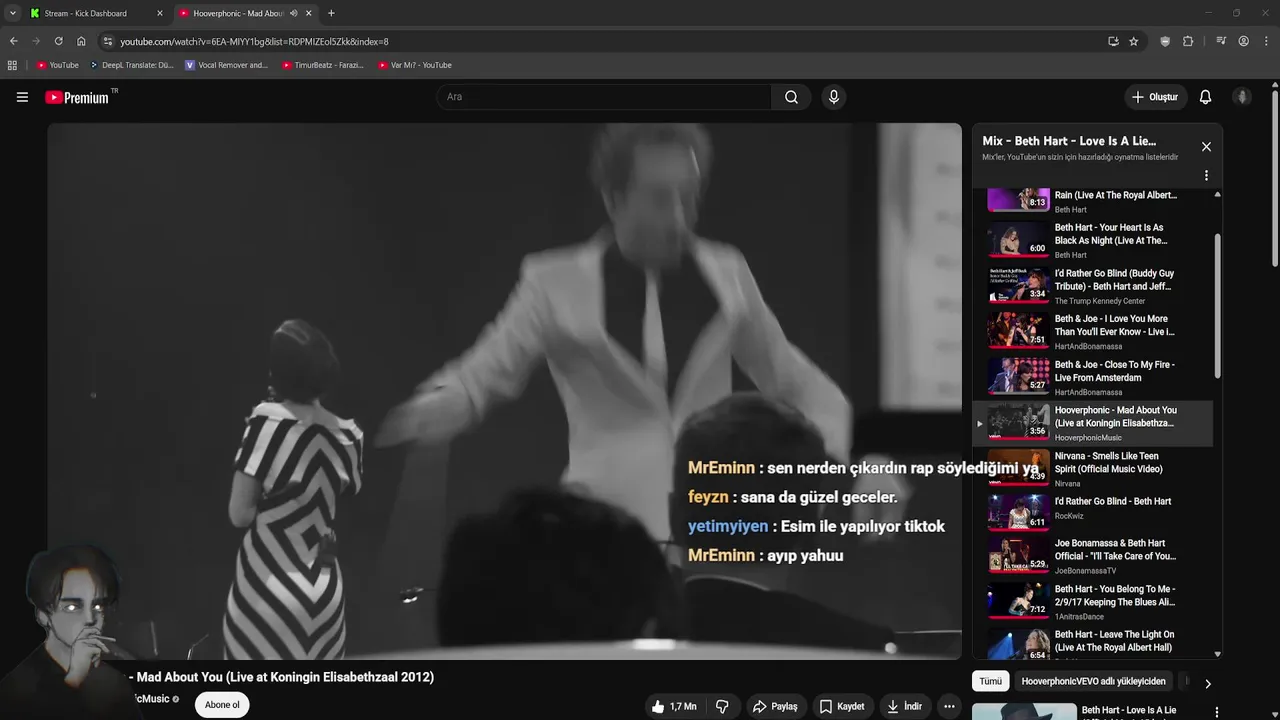1280x720 pixels.
Task: Open Mix playlist options kebab menu
Action: pyautogui.click(x=1206, y=175)
